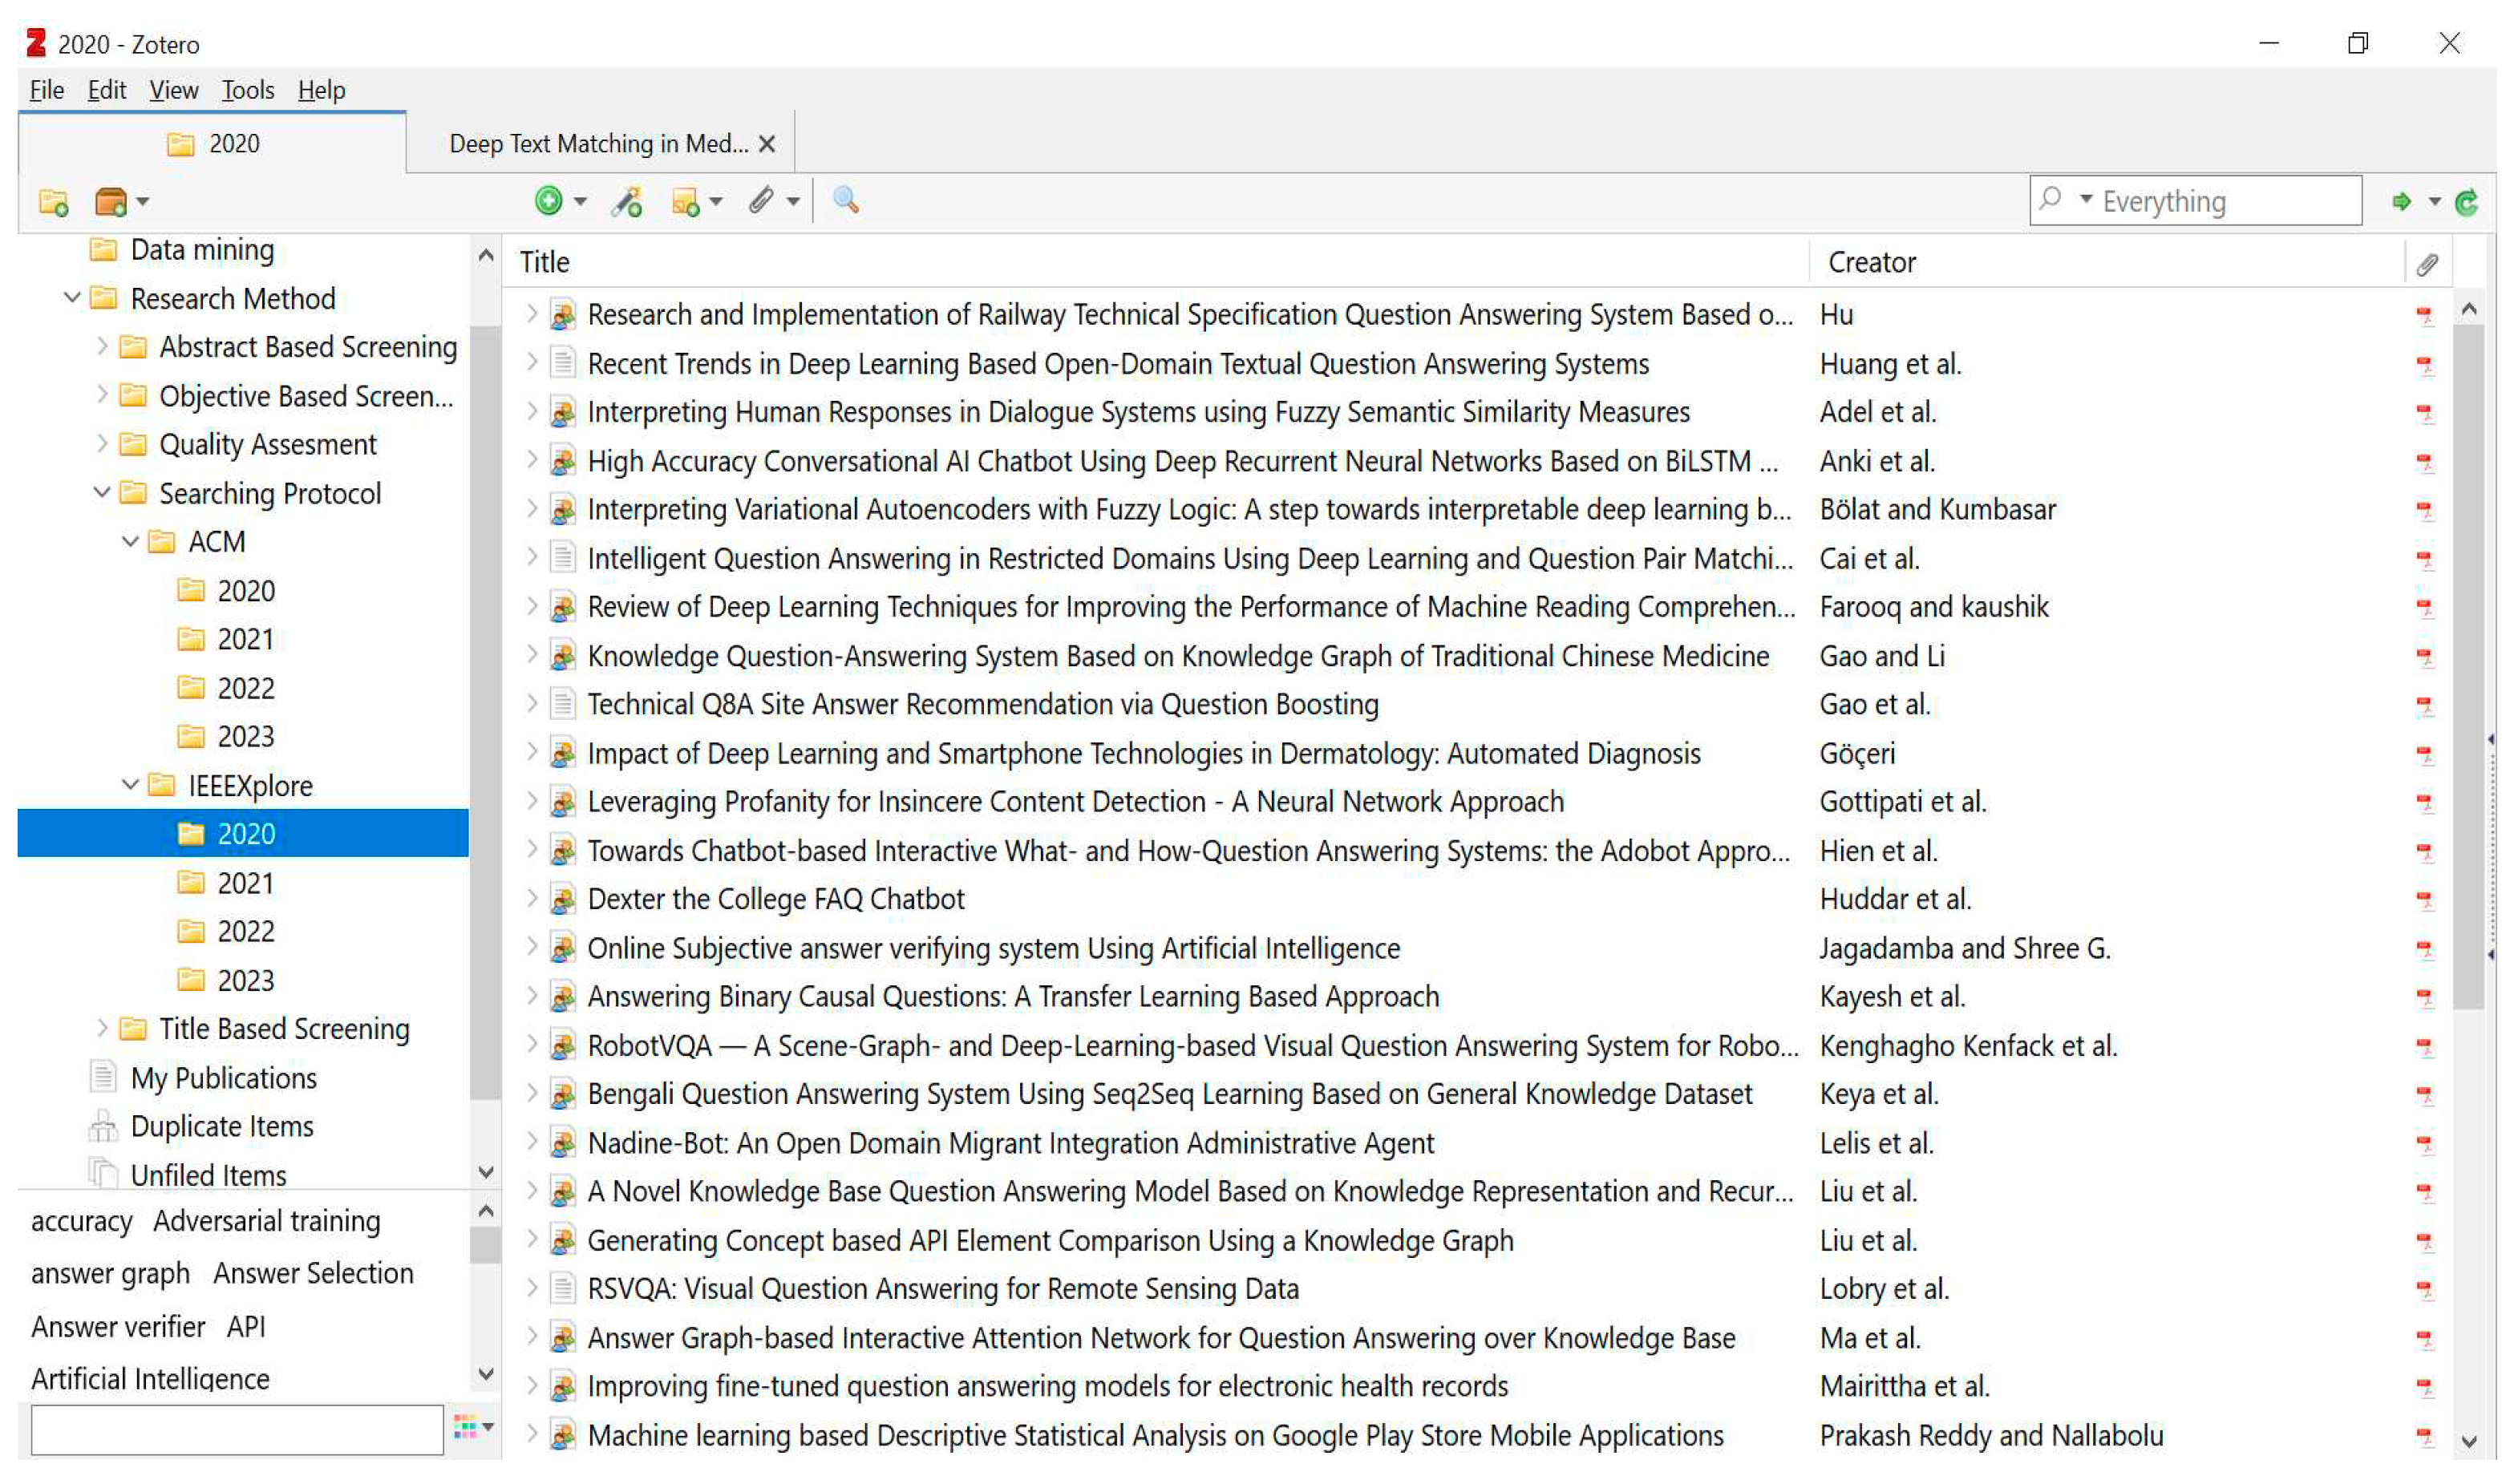This screenshot has width=2514, height=1484.
Task: Click Sync with zotero.org icon
Action: (2466, 203)
